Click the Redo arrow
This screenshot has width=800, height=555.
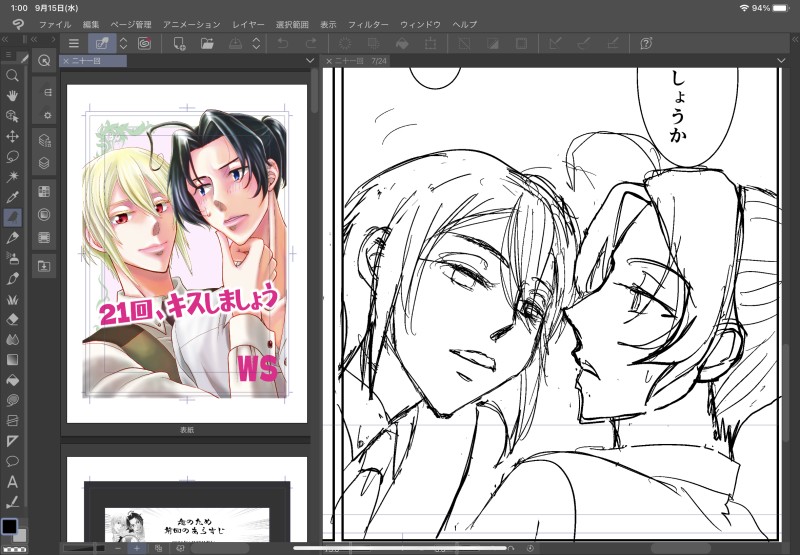click(311, 44)
